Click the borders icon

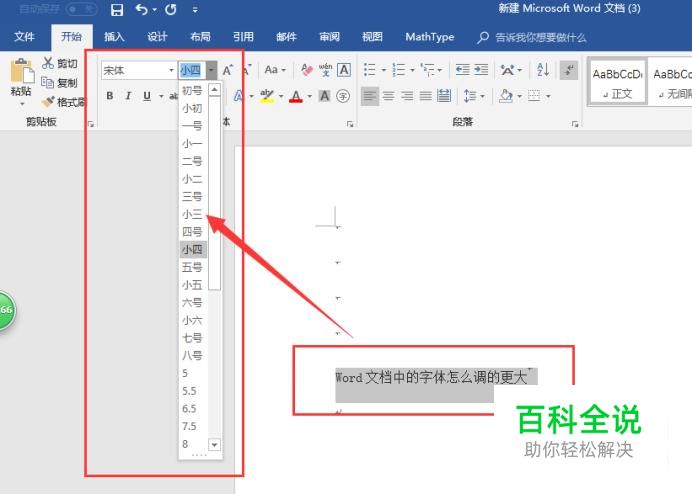[534, 96]
